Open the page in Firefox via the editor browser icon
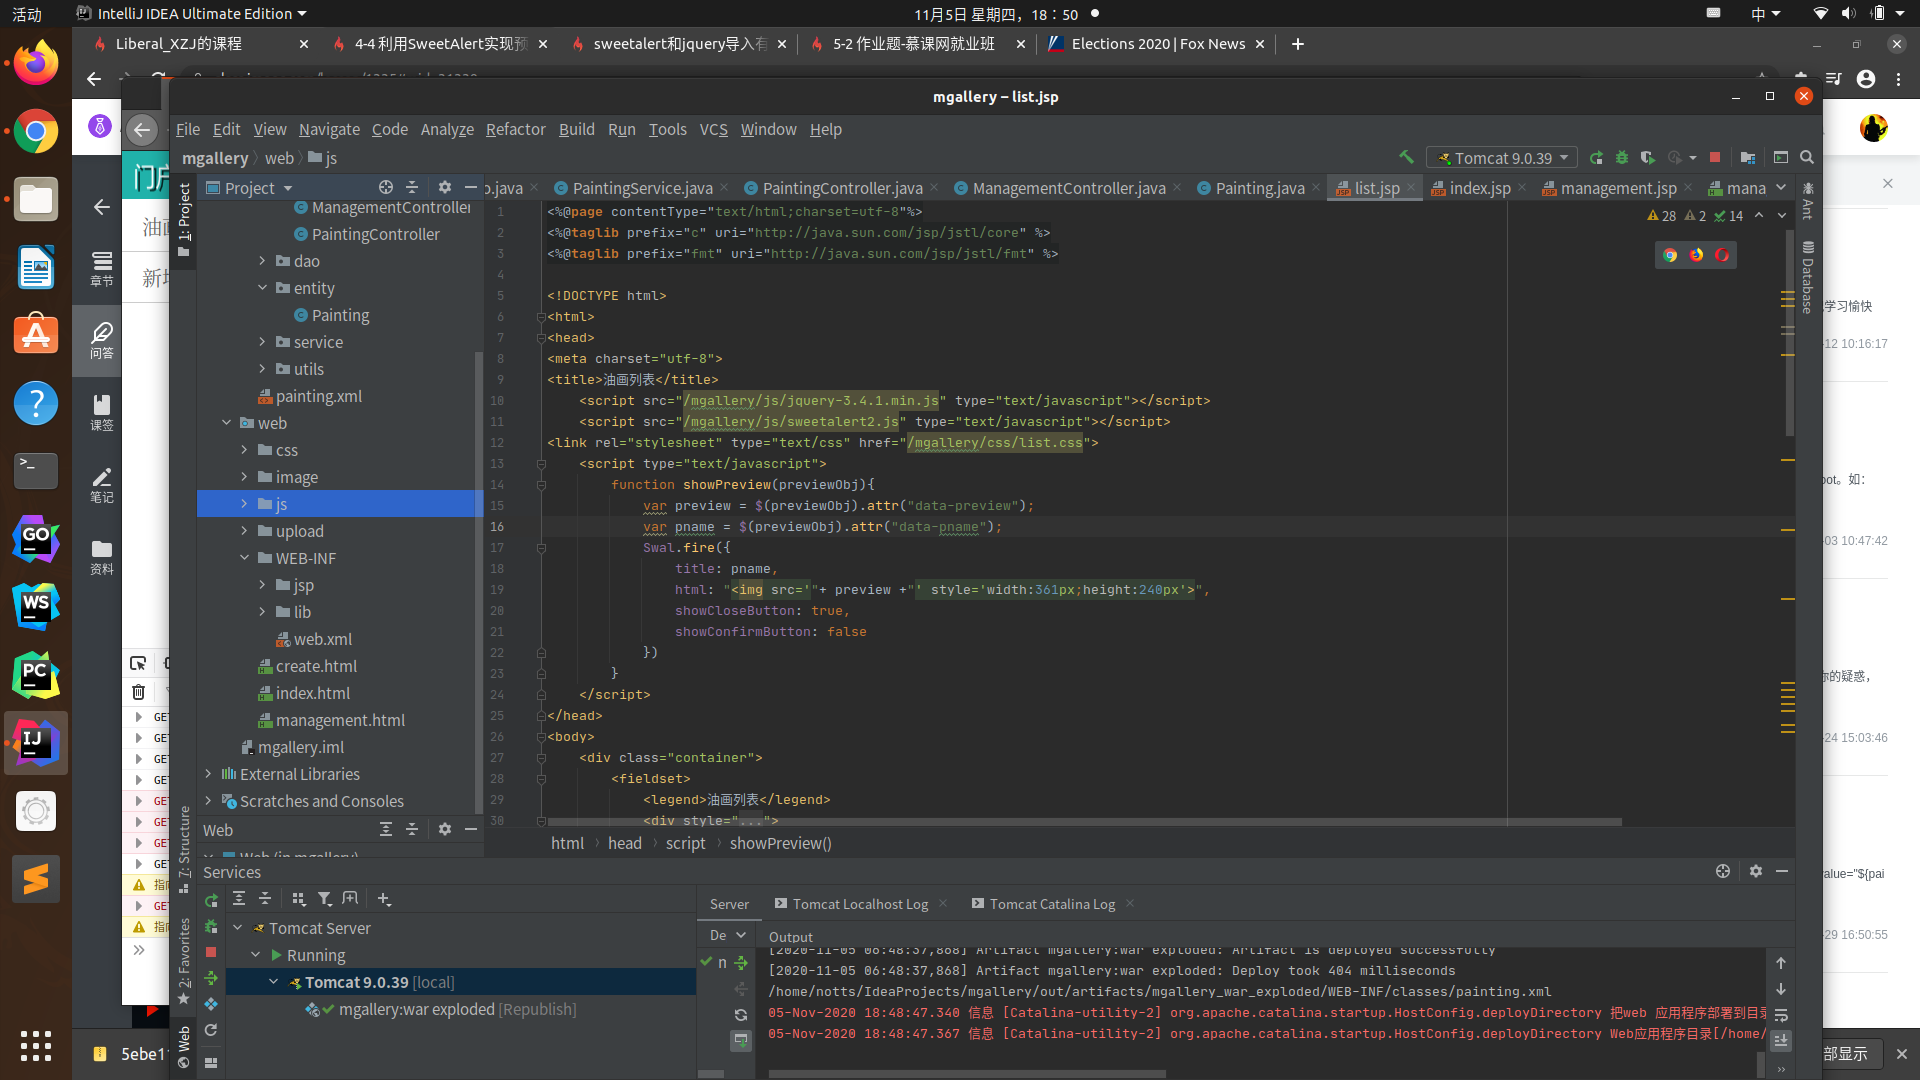Screen dimensions: 1920x1080 click(1696, 255)
